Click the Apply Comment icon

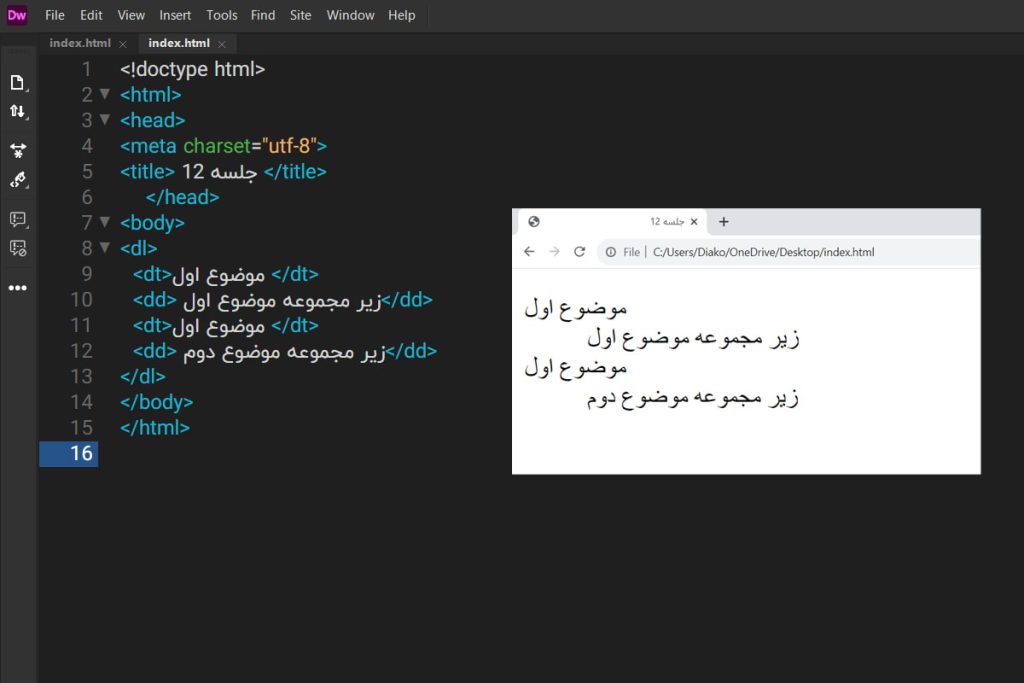[18, 219]
